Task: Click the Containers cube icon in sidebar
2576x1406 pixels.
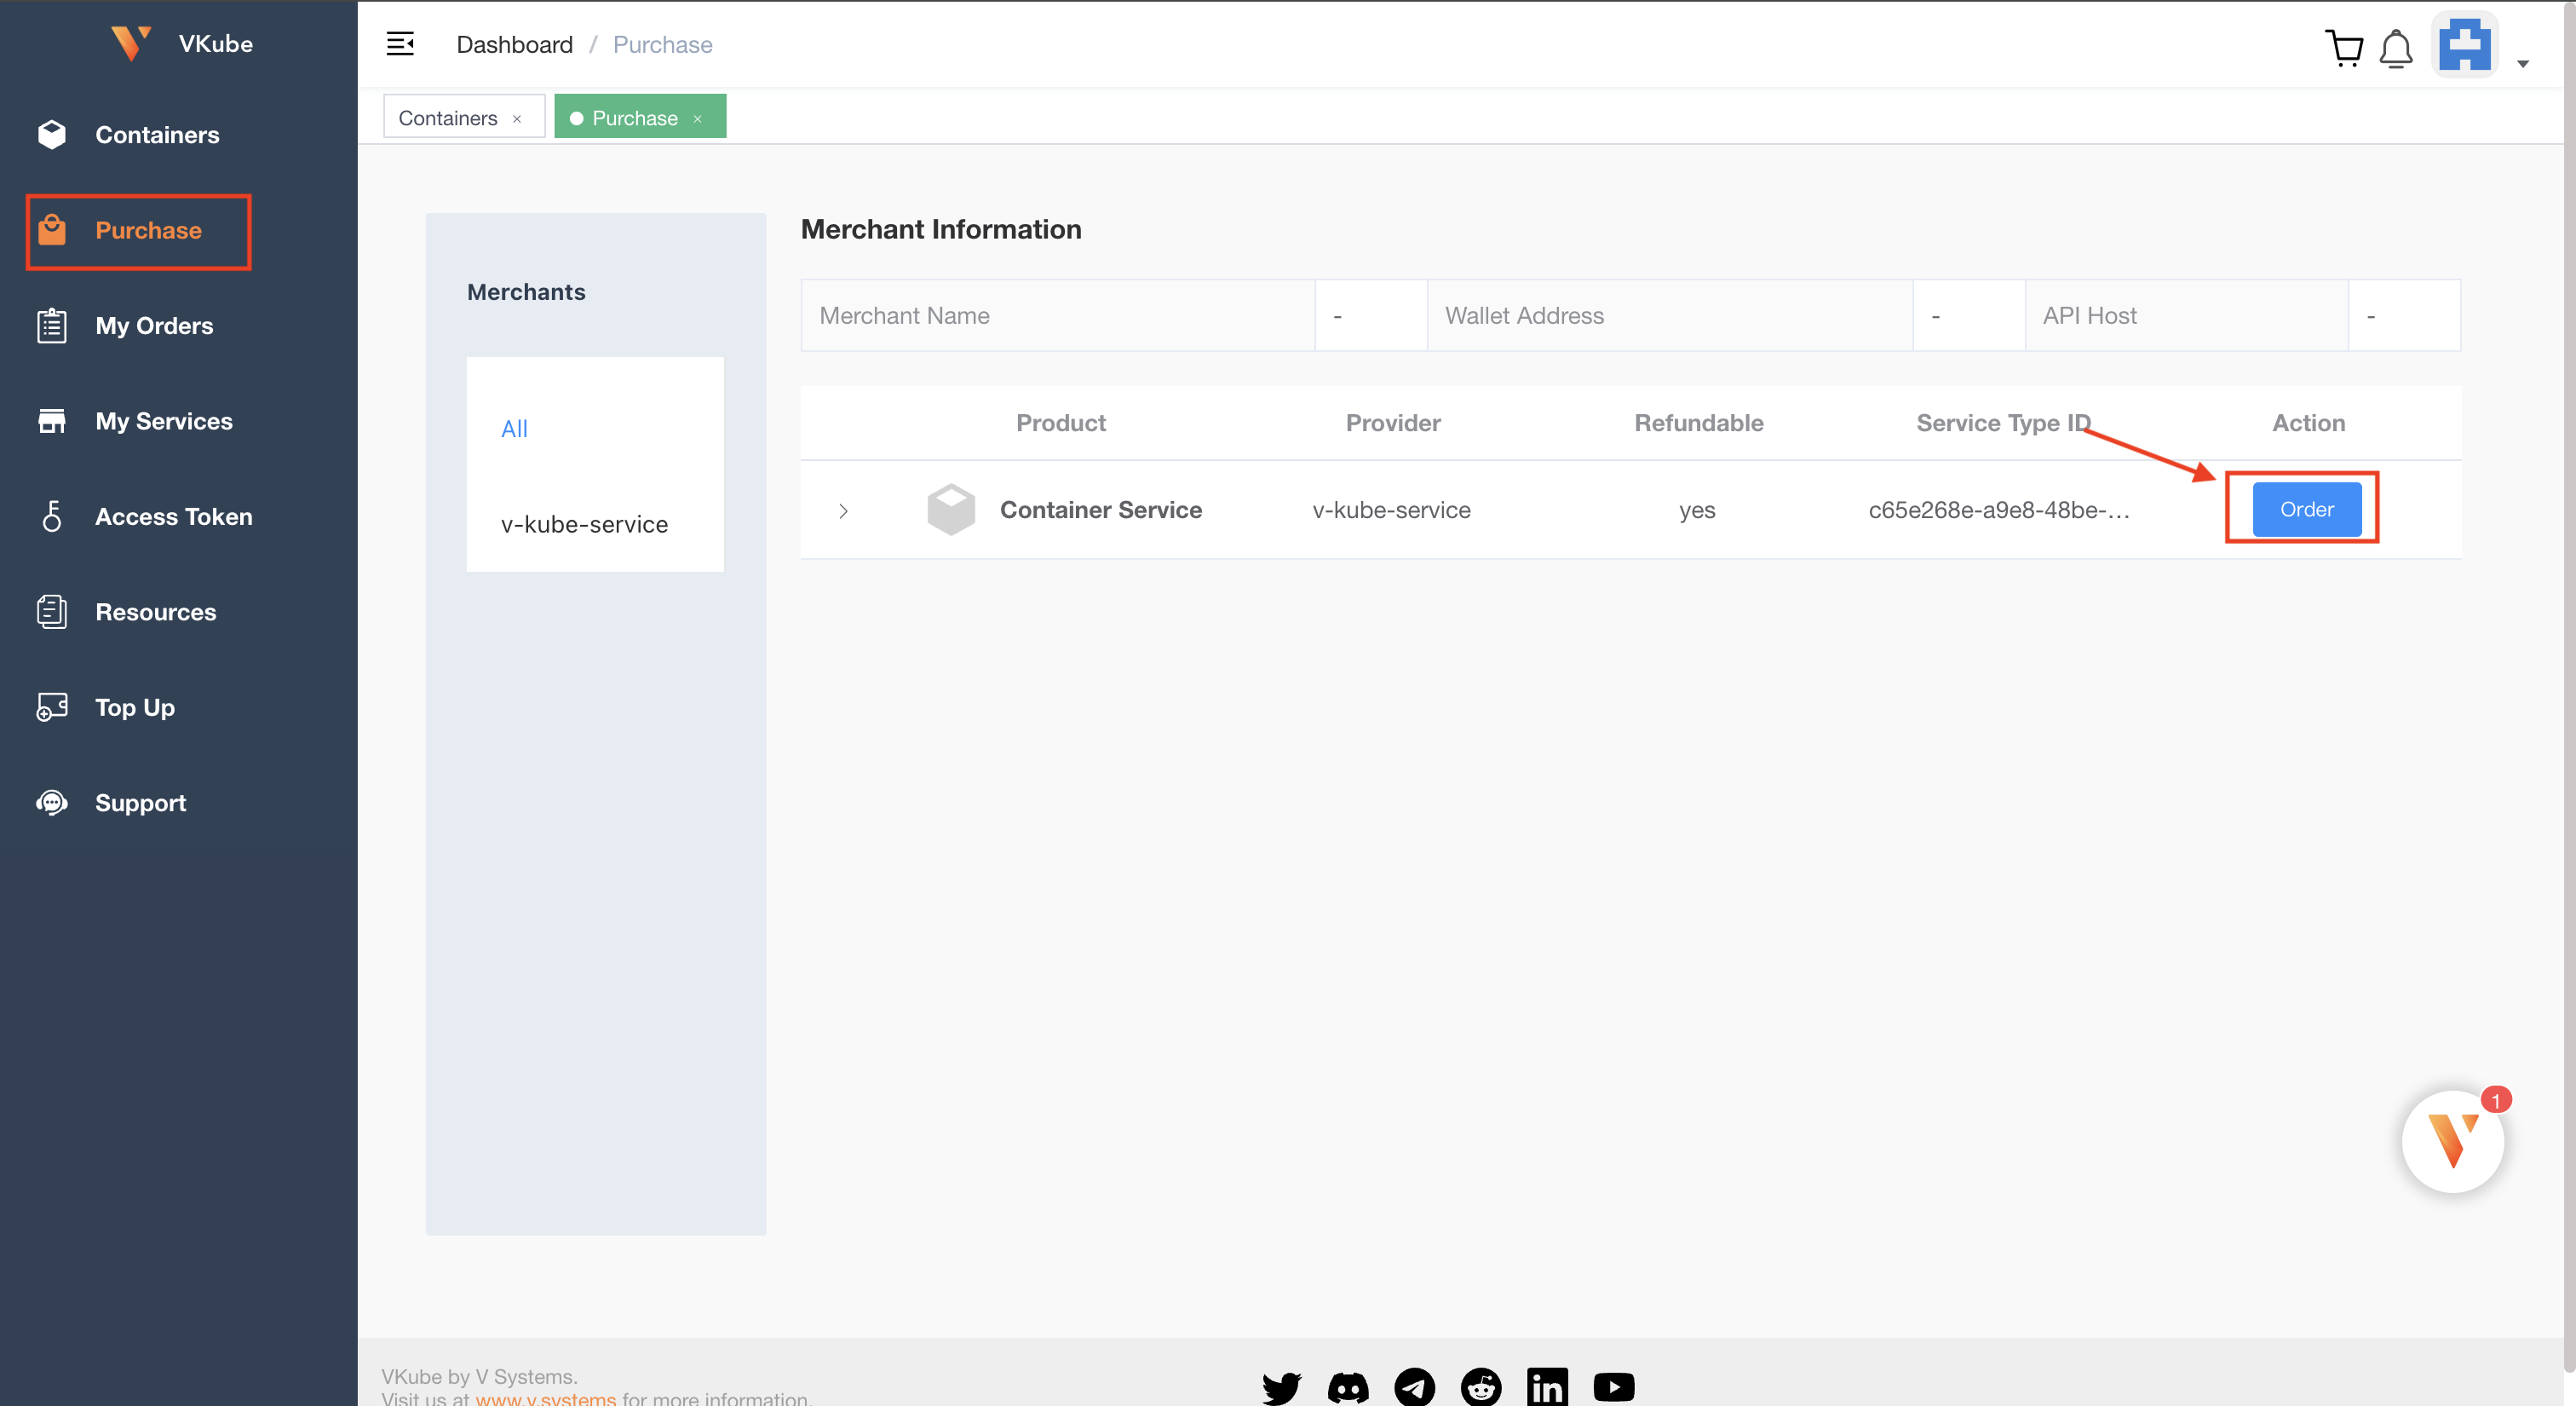Action: point(52,134)
